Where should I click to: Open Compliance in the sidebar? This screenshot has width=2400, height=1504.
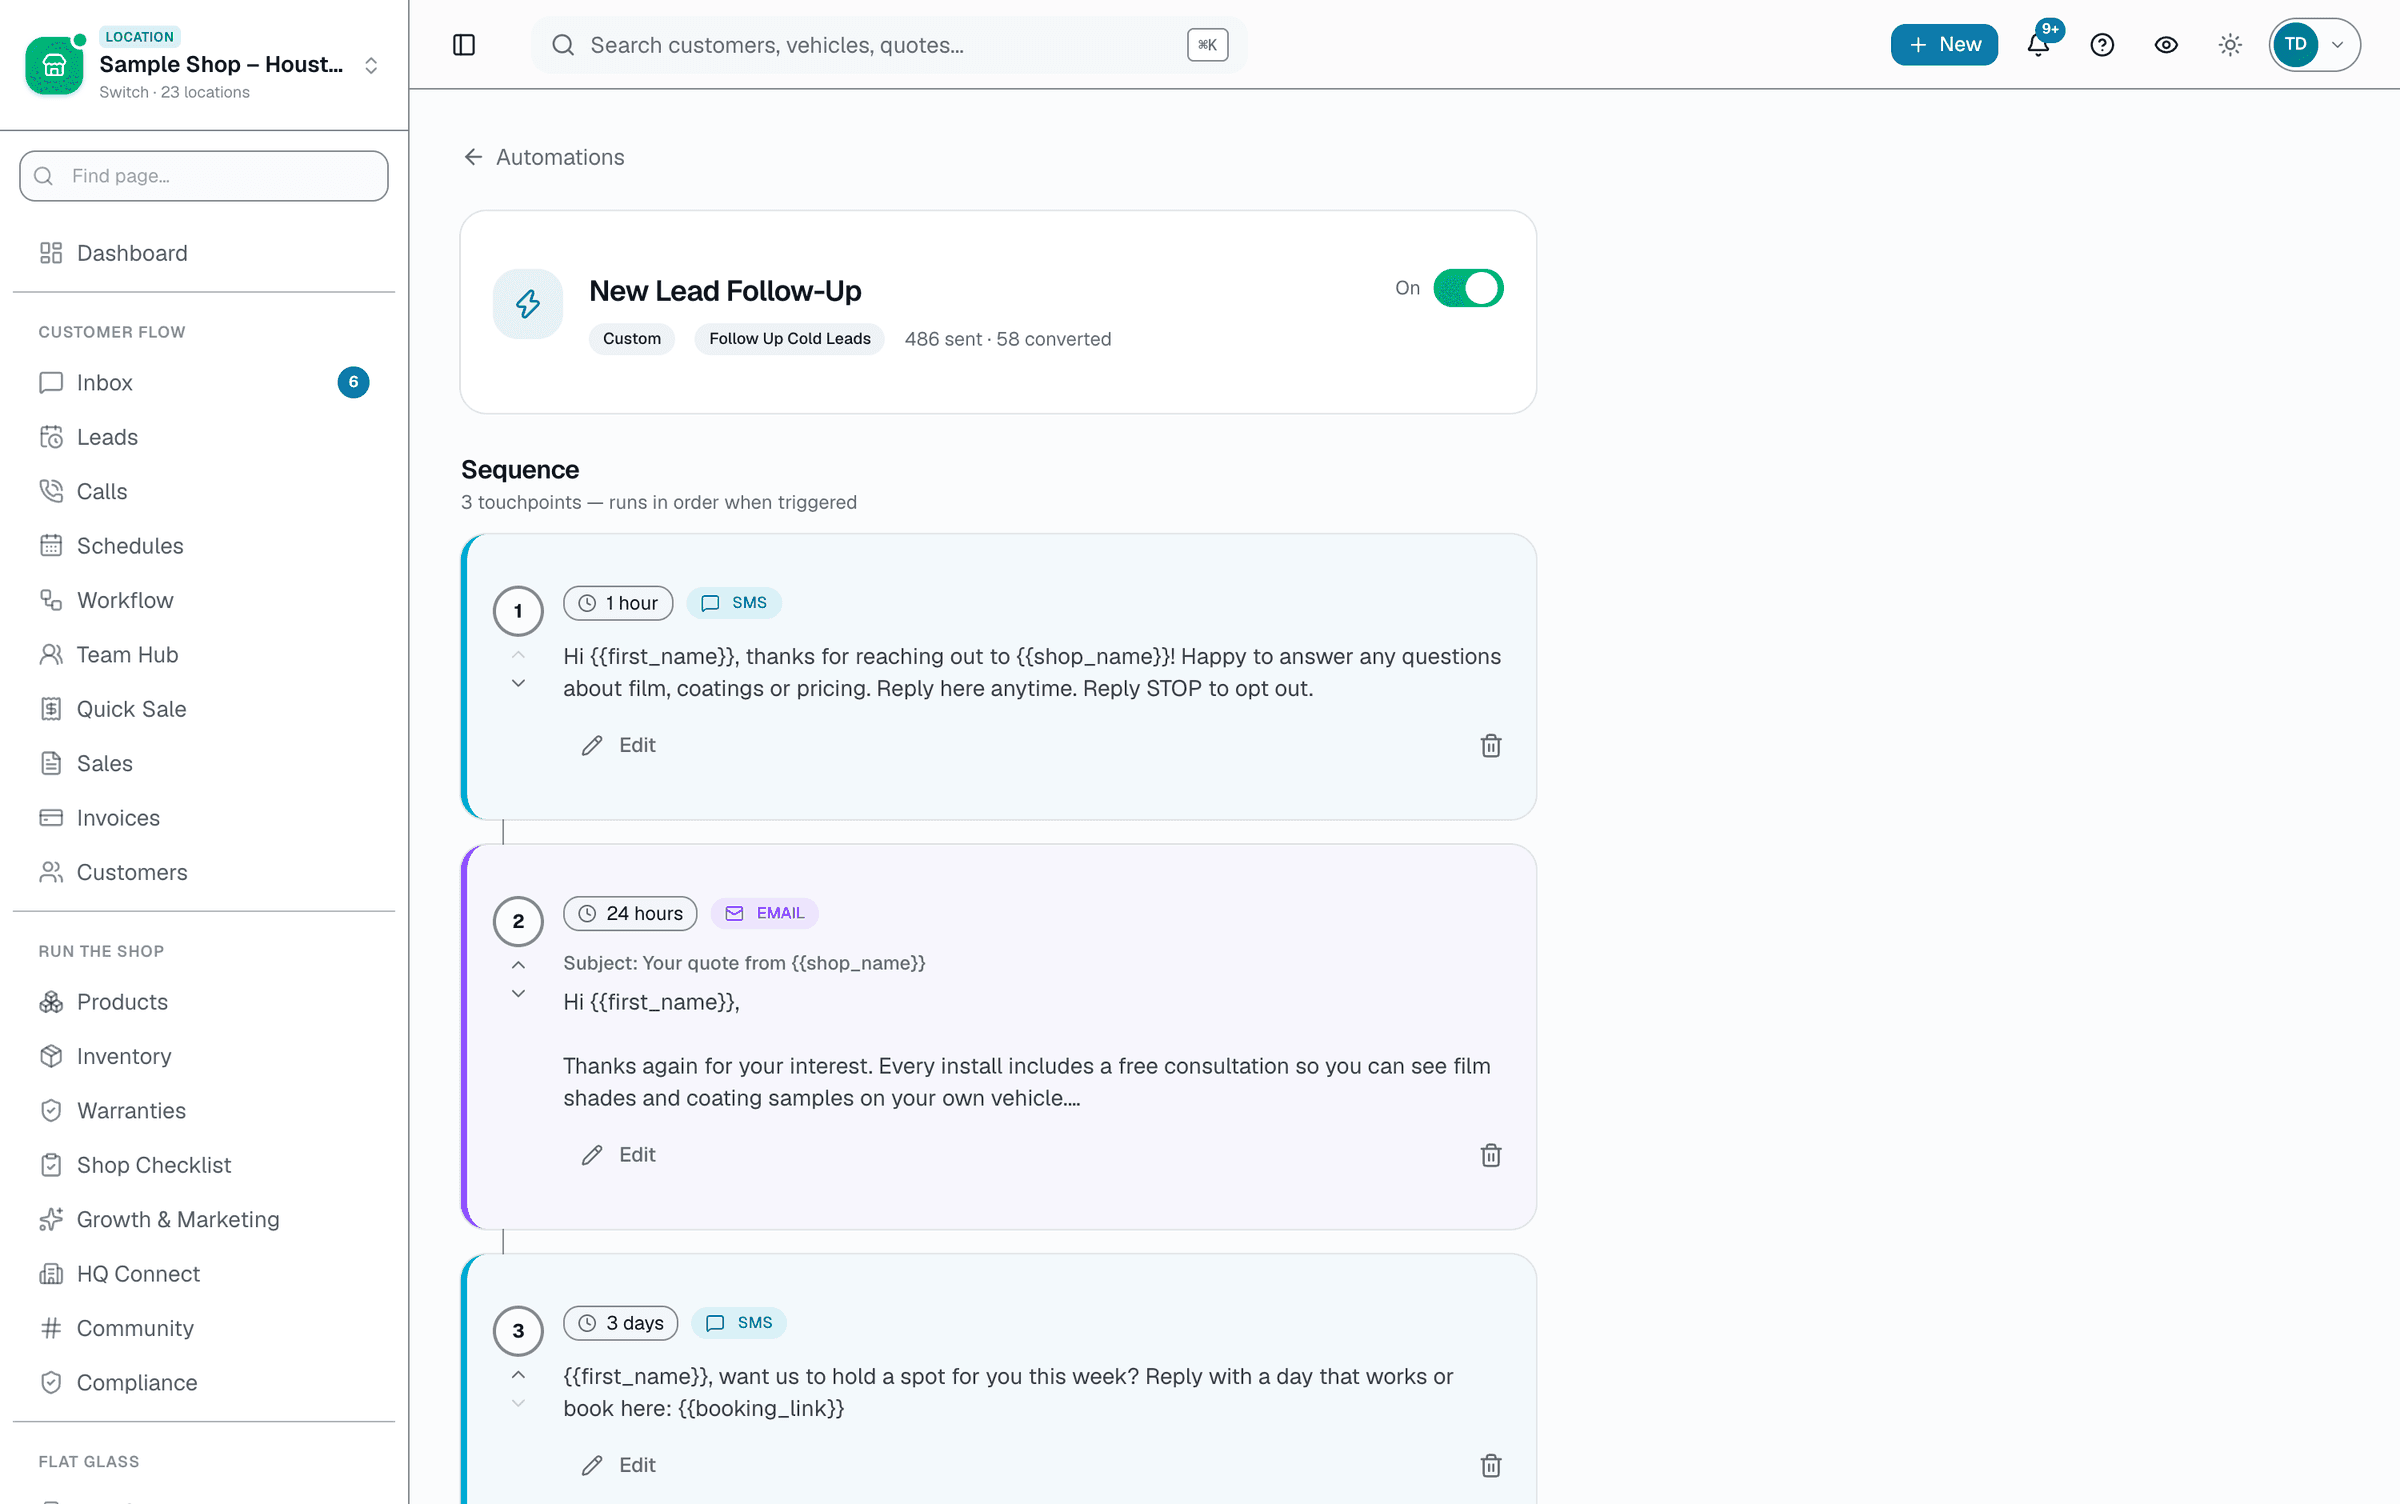click(204, 1383)
